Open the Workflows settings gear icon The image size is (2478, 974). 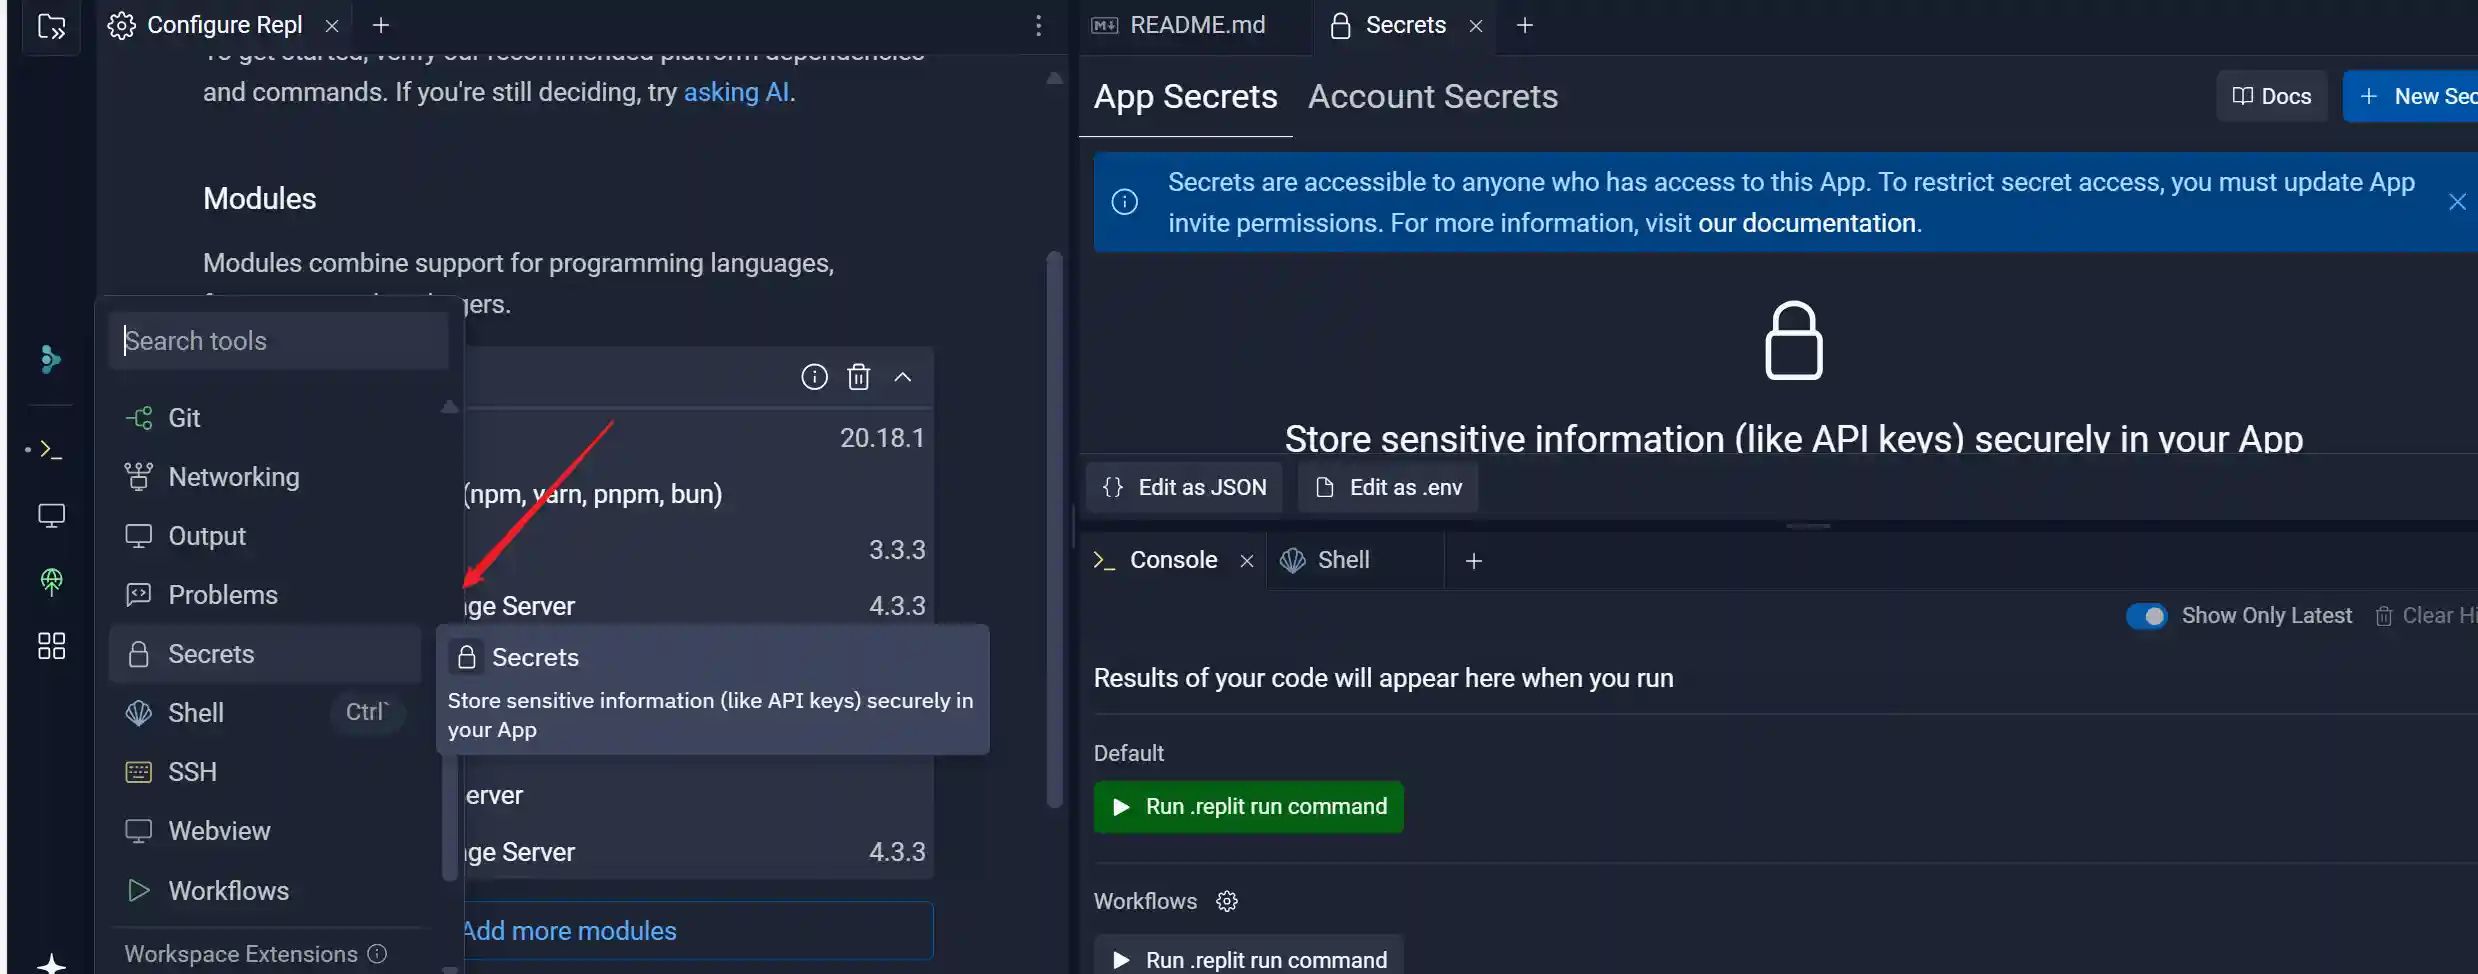1227,901
